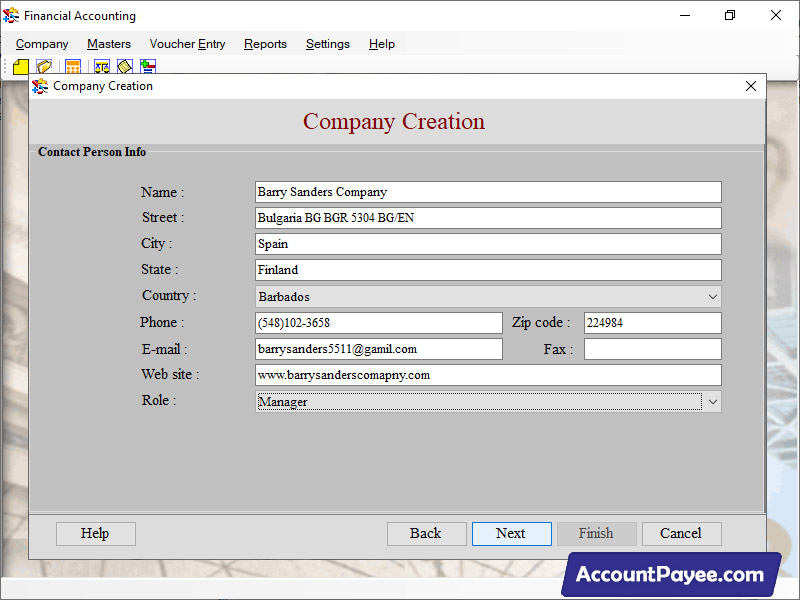800x600 pixels.
Task: Click the Zip code field with 224984
Action: [x=653, y=323]
